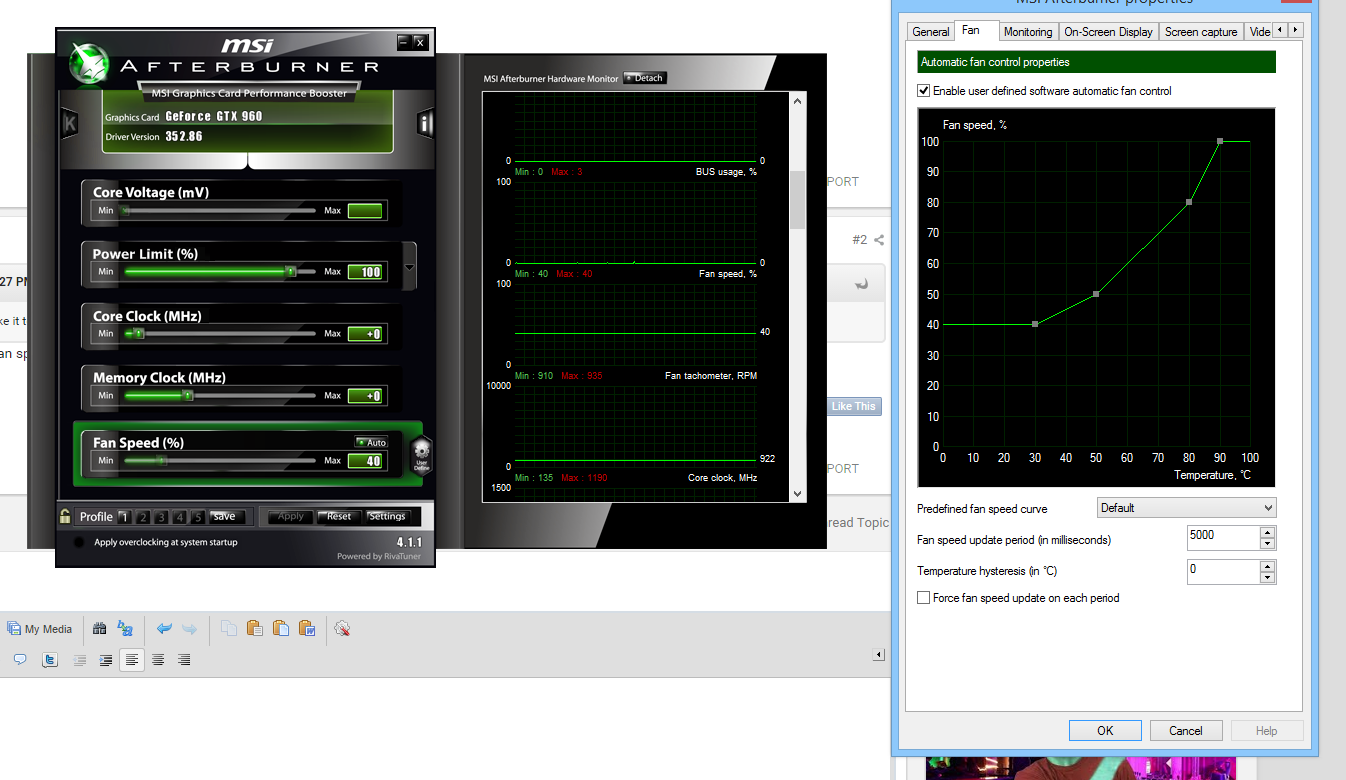Image resolution: width=1346 pixels, height=780 pixels.
Task: Detach the Hardware Monitor panel
Action: click(644, 78)
